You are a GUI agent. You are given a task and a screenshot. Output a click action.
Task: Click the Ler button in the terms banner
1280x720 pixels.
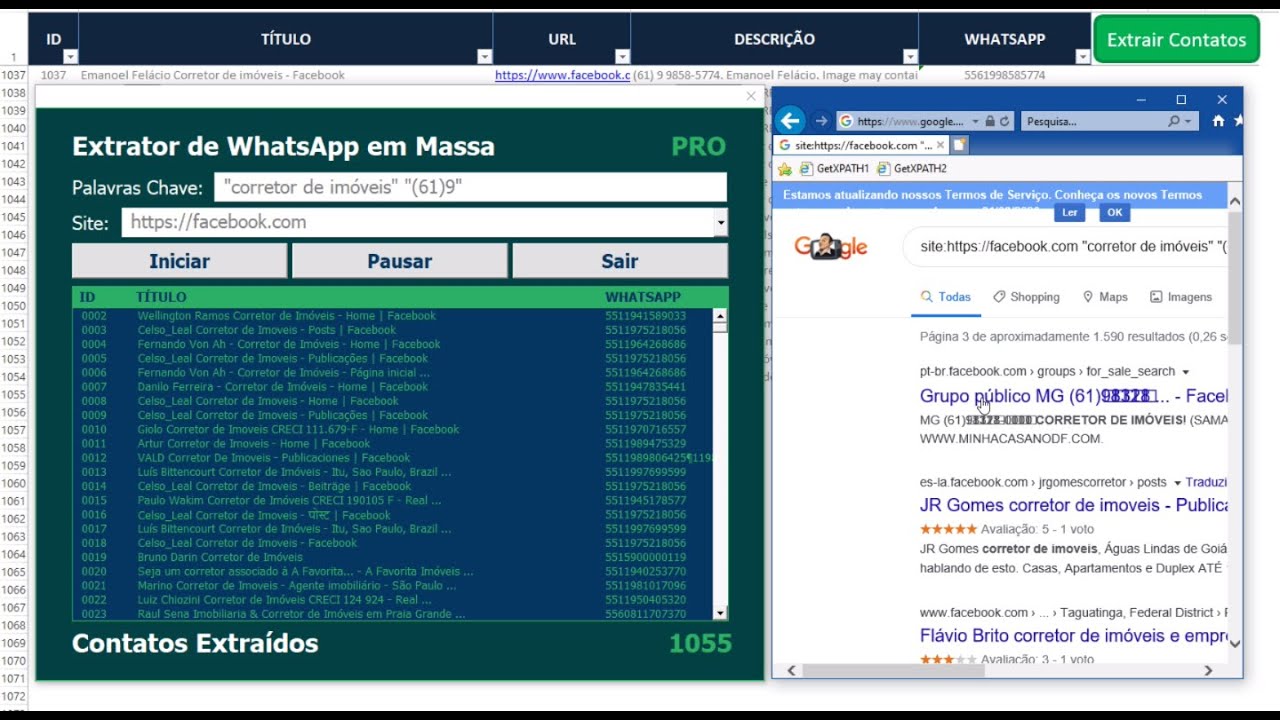(1069, 212)
